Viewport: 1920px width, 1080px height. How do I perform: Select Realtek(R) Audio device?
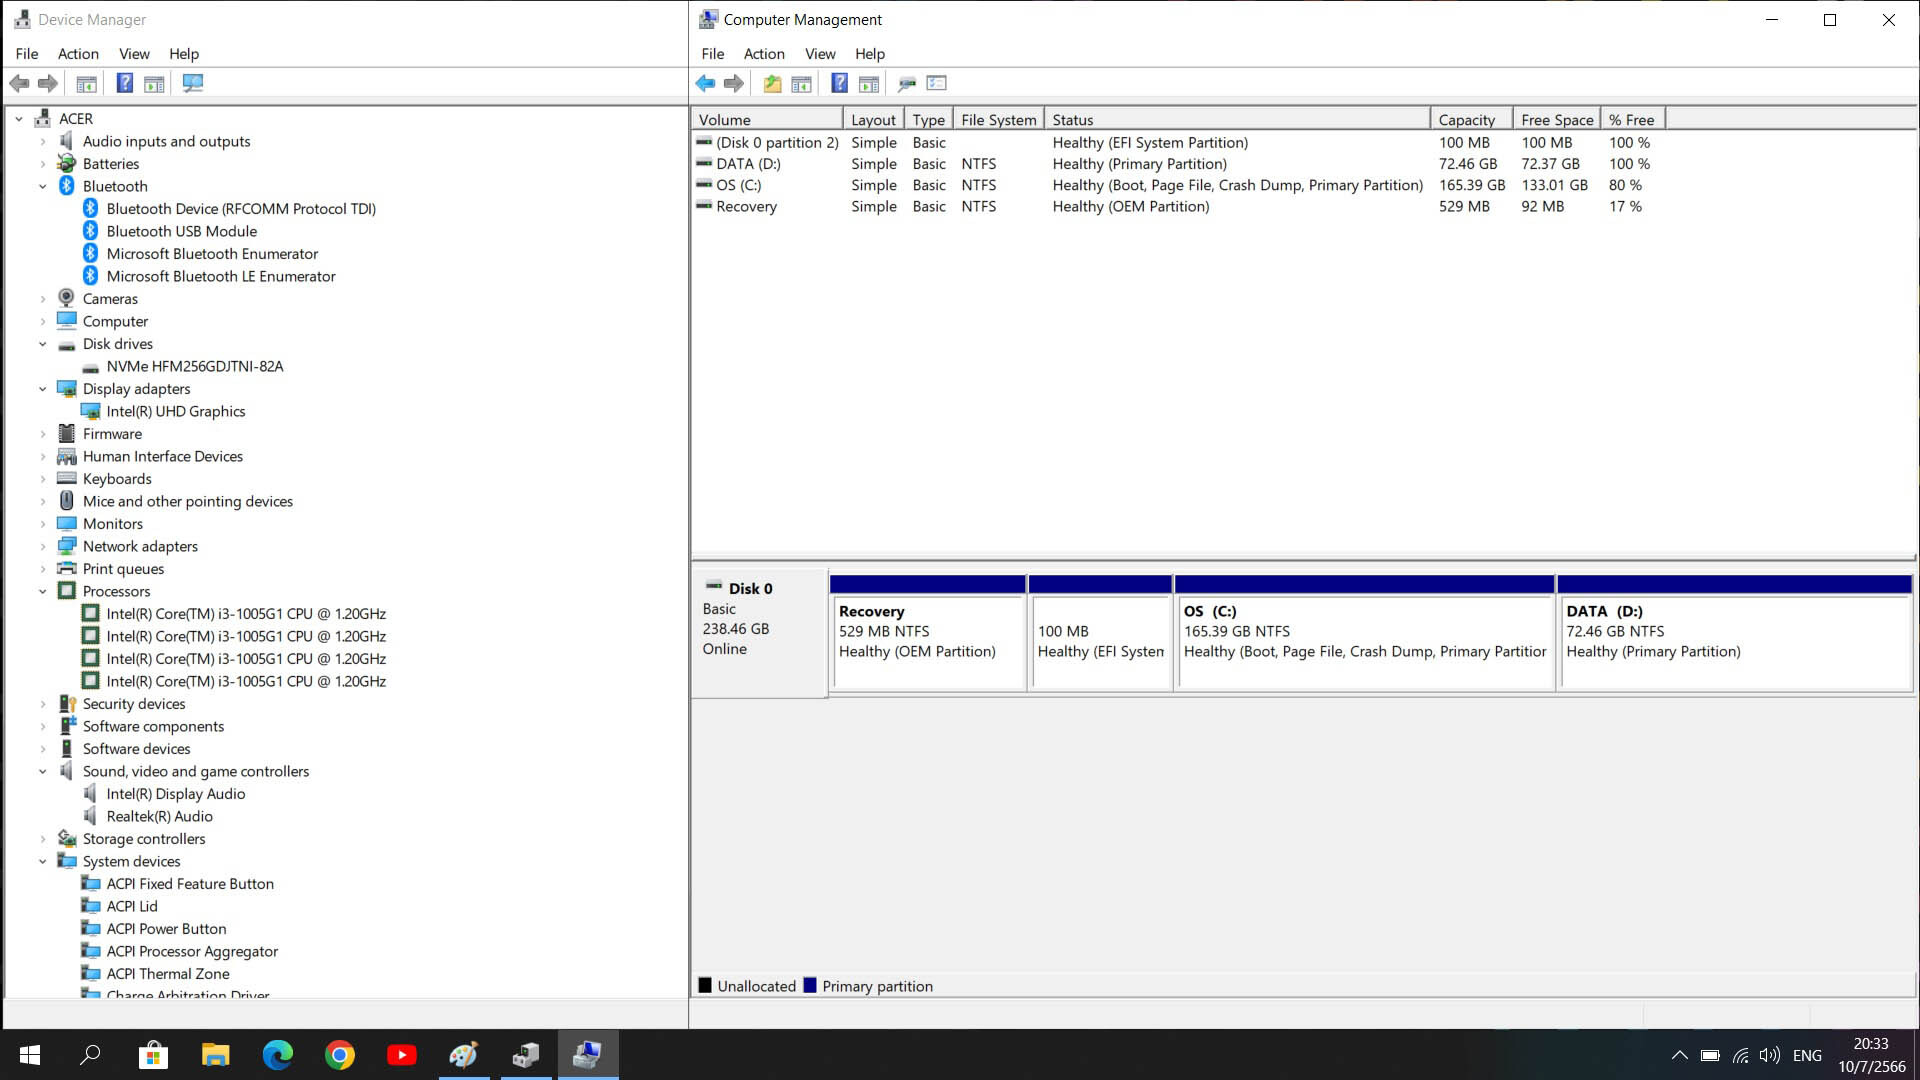[x=160, y=817]
